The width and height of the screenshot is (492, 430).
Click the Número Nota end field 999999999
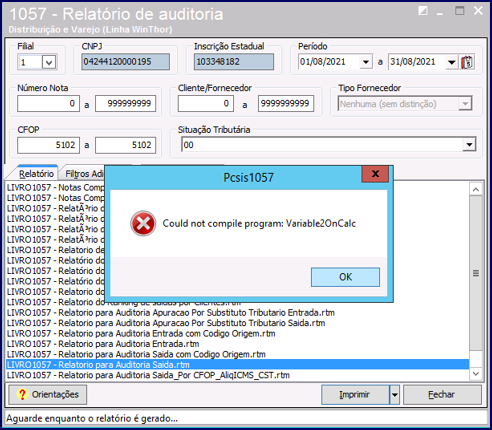125,104
